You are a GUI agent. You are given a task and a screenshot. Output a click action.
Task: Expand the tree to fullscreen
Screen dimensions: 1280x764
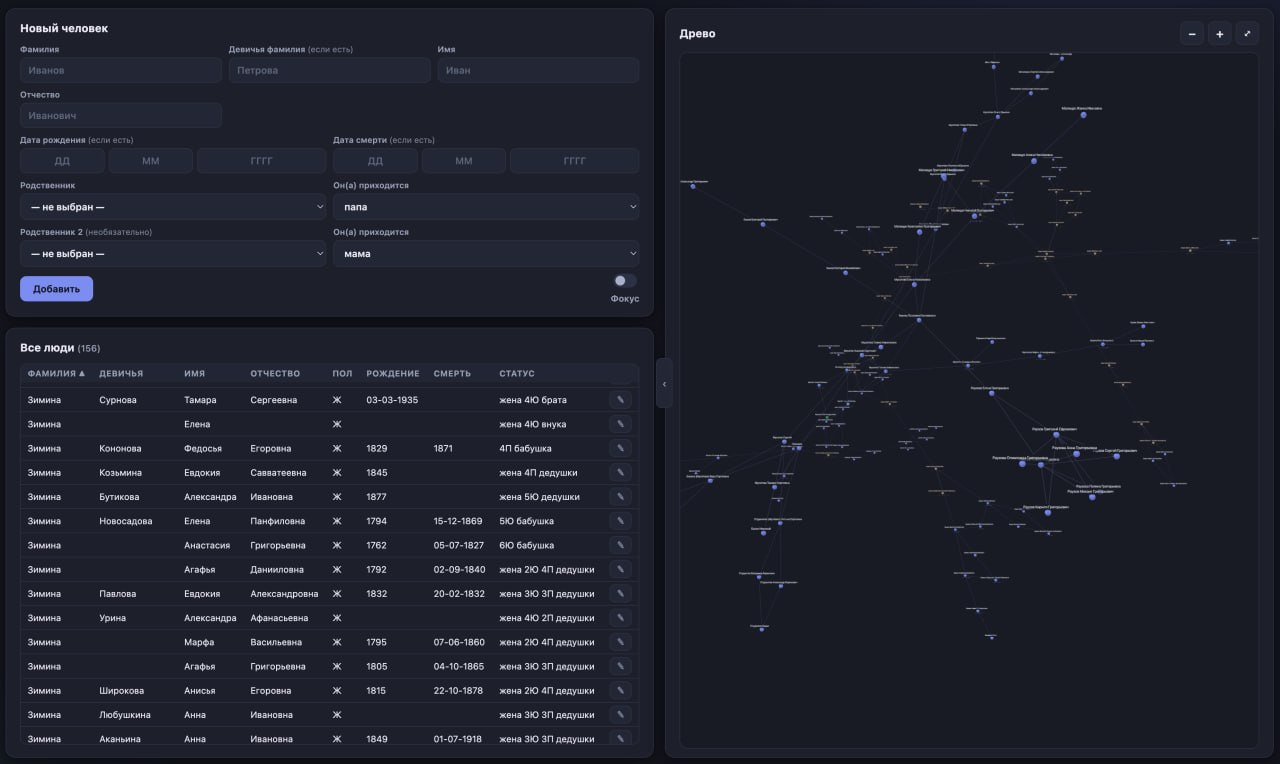[1247, 34]
